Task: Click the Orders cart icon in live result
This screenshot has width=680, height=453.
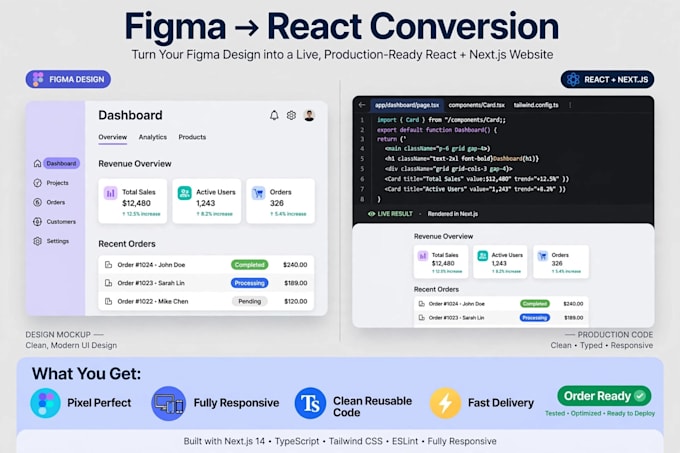Action: [x=543, y=256]
